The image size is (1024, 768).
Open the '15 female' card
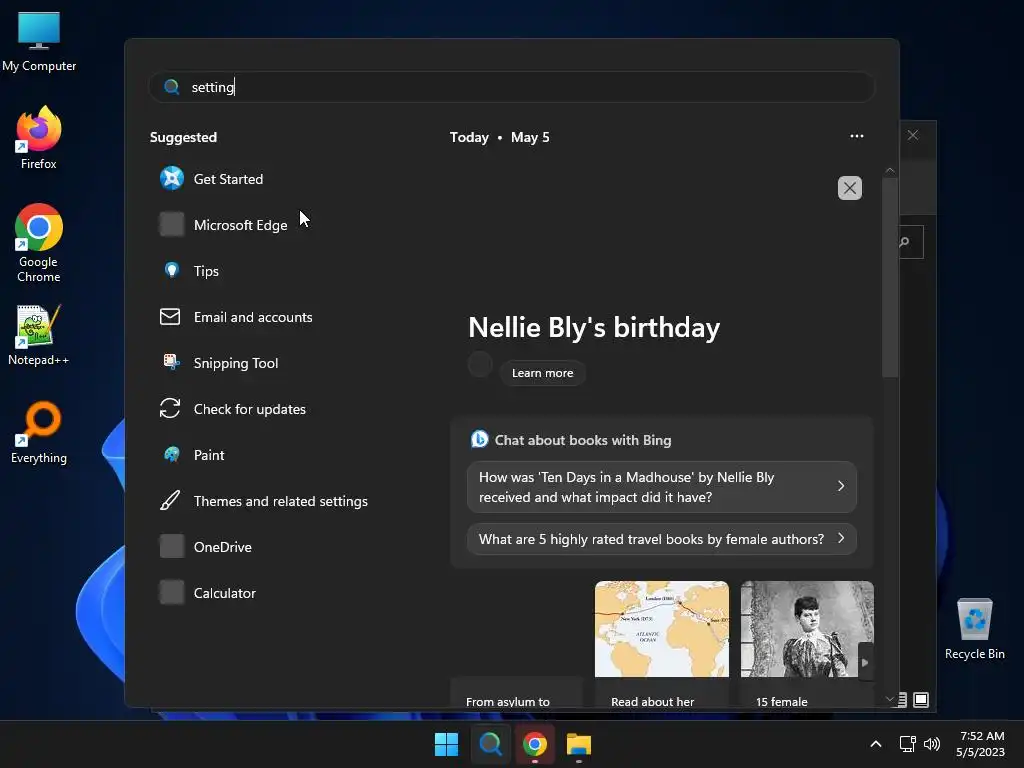point(807,692)
